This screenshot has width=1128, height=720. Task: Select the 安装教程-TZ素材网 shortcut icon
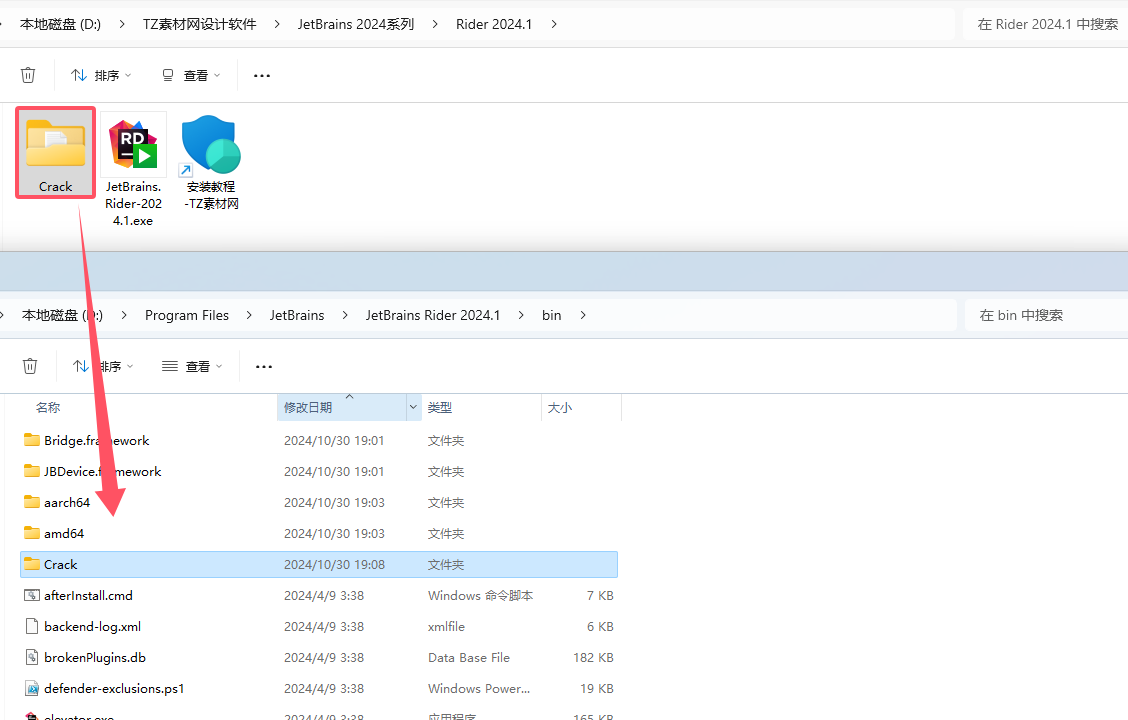coord(211,145)
